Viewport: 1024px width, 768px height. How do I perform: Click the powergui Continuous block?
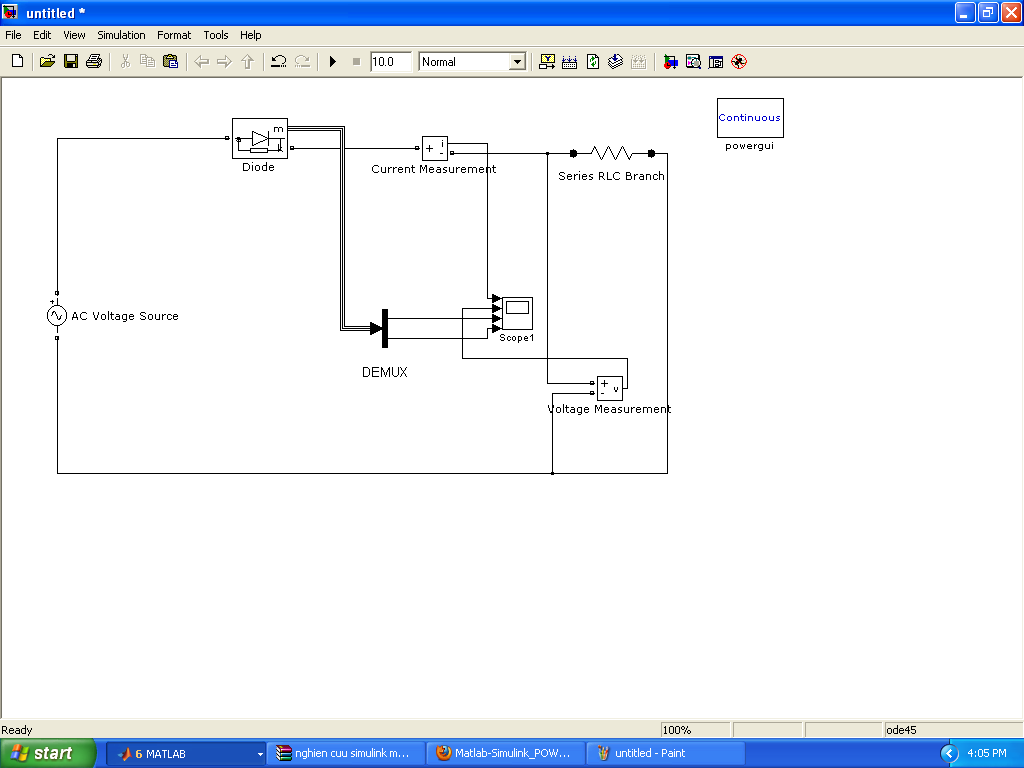pyautogui.click(x=749, y=118)
